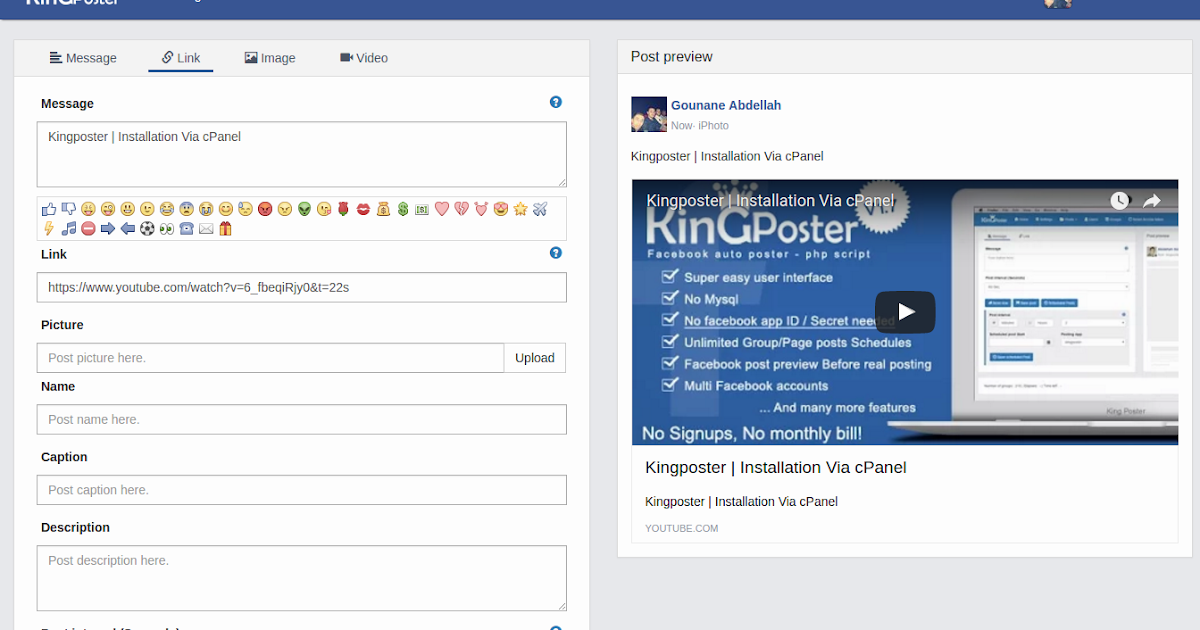Screen dimensions: 1200x630
Task: Click the video Share arrow icon
Action: click(x=1152, y=200)
